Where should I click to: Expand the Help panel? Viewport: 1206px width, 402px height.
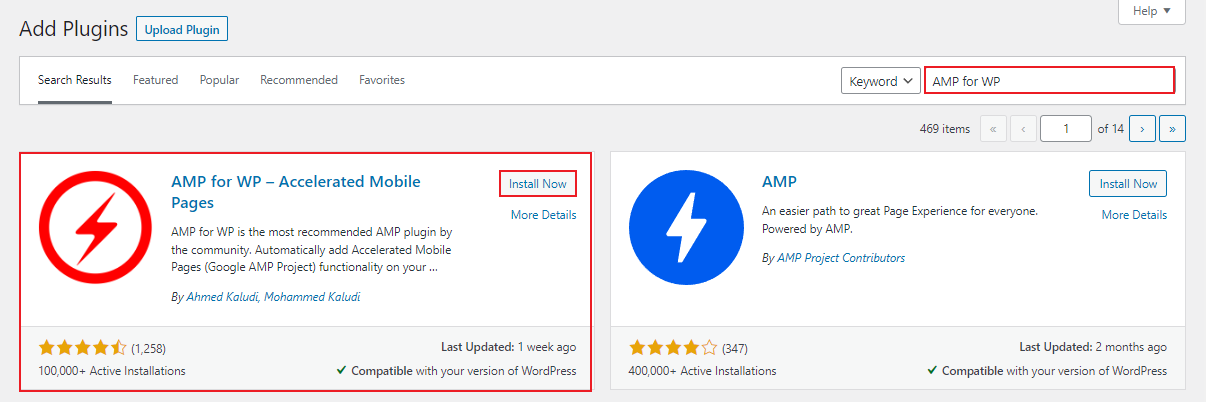point(1151,11)
